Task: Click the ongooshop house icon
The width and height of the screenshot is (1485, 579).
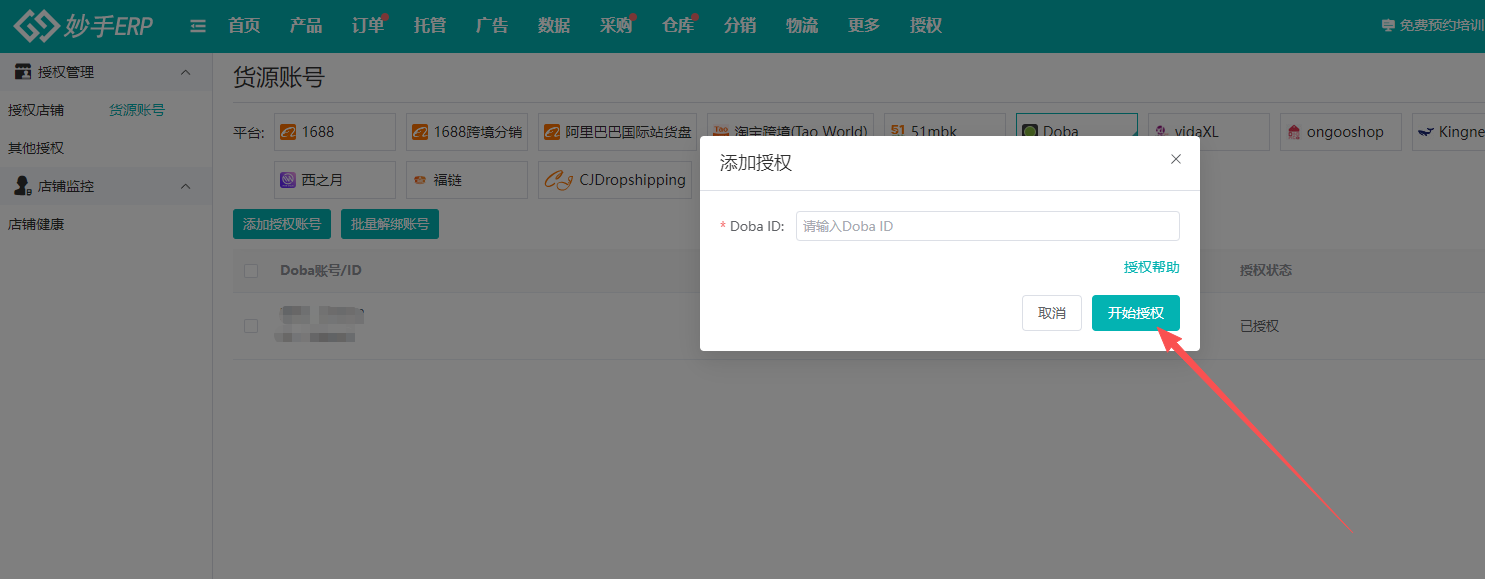Action: [1294, 132]
